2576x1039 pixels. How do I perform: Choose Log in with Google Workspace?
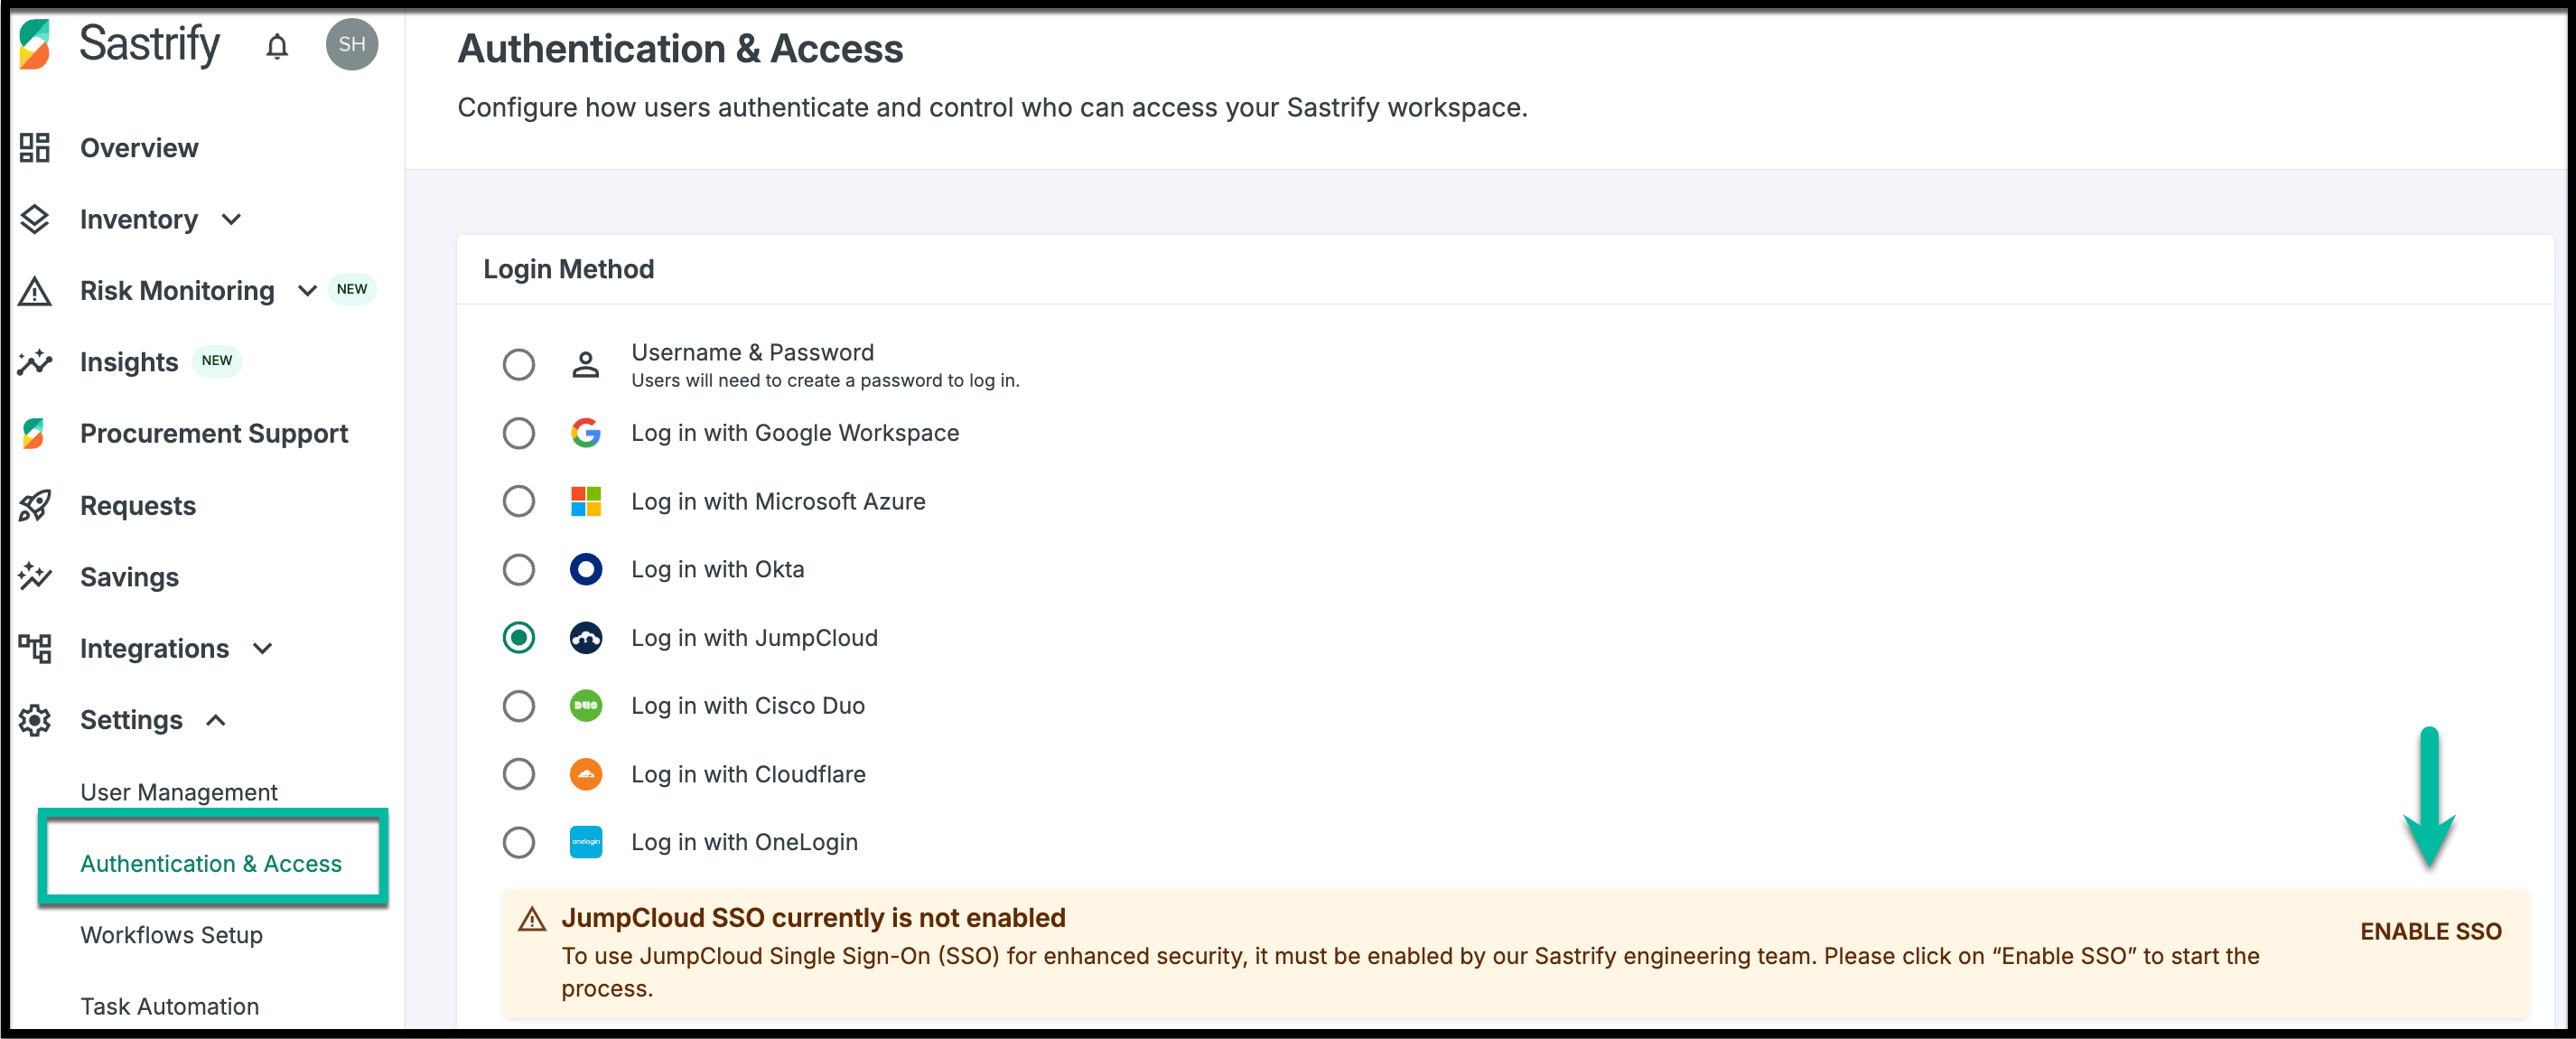tap(518, 434)
